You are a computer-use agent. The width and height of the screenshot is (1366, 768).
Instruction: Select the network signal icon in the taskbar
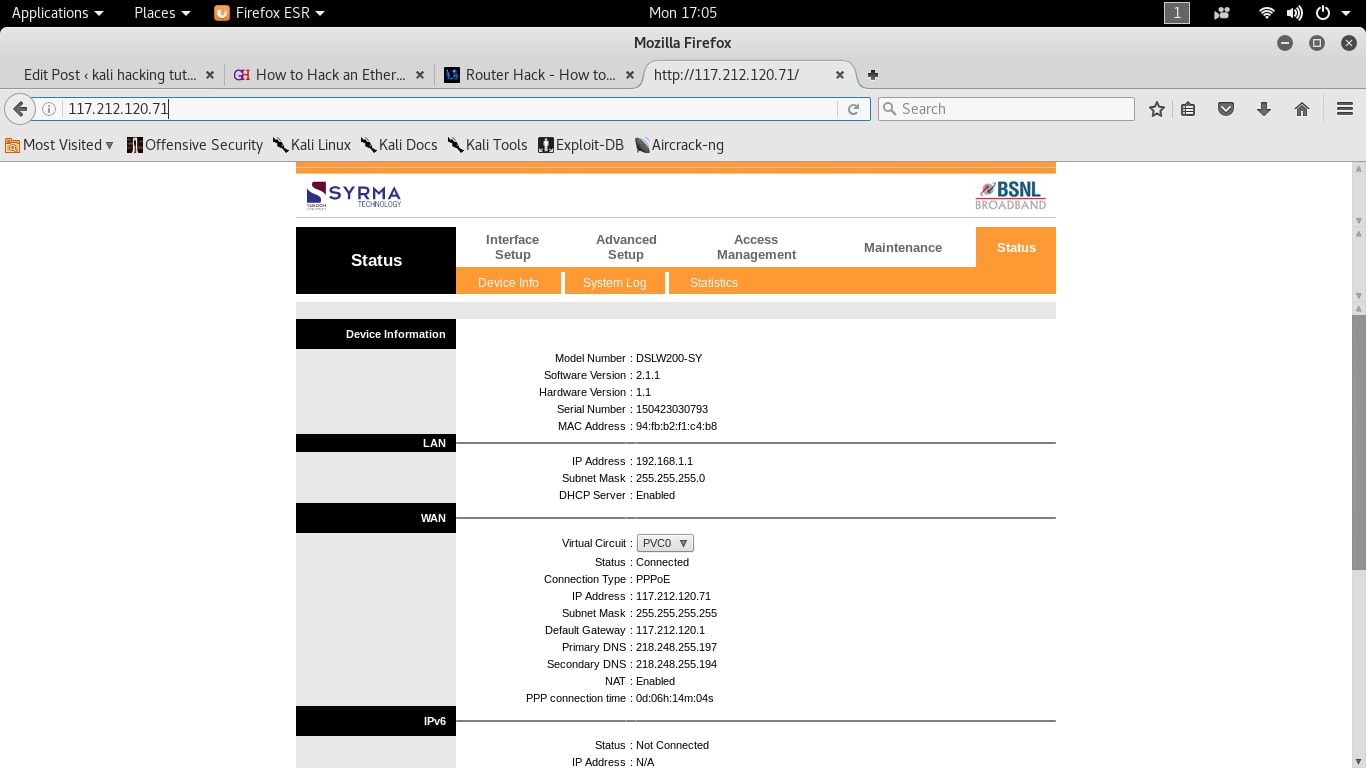coord(1266,13)
